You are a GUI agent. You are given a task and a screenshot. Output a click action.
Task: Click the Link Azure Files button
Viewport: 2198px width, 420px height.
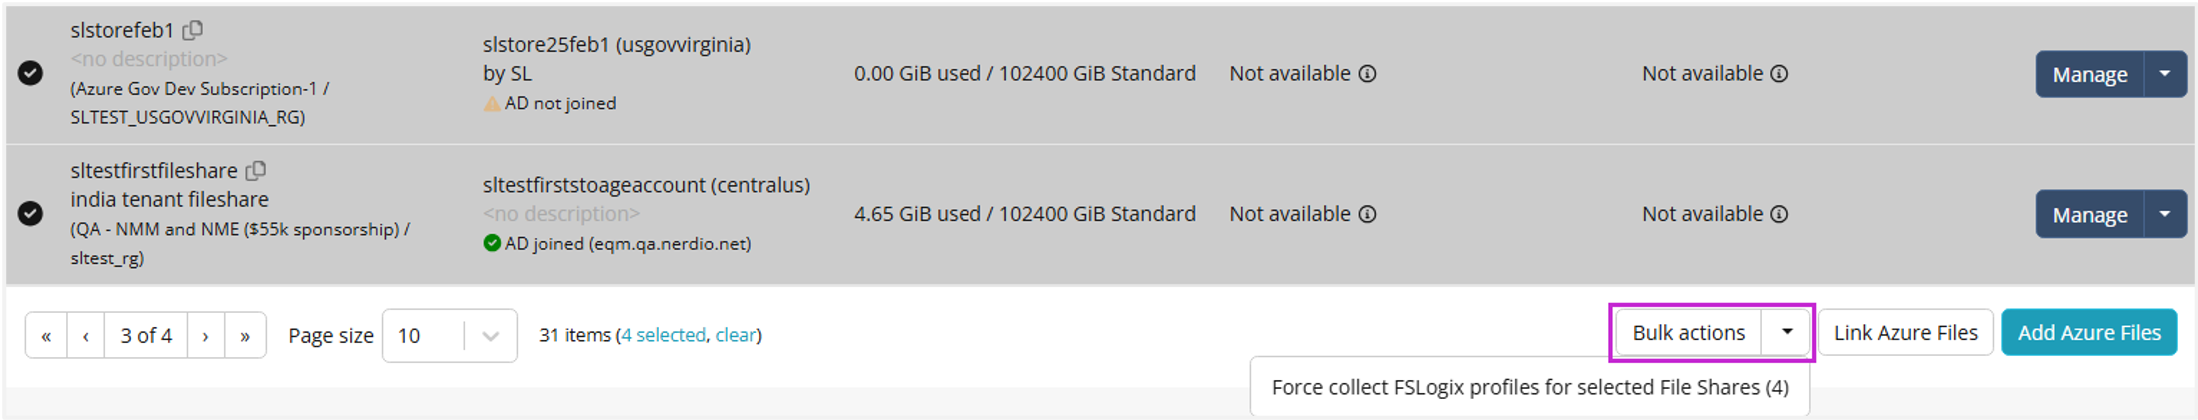click(x=1905, y=333)
